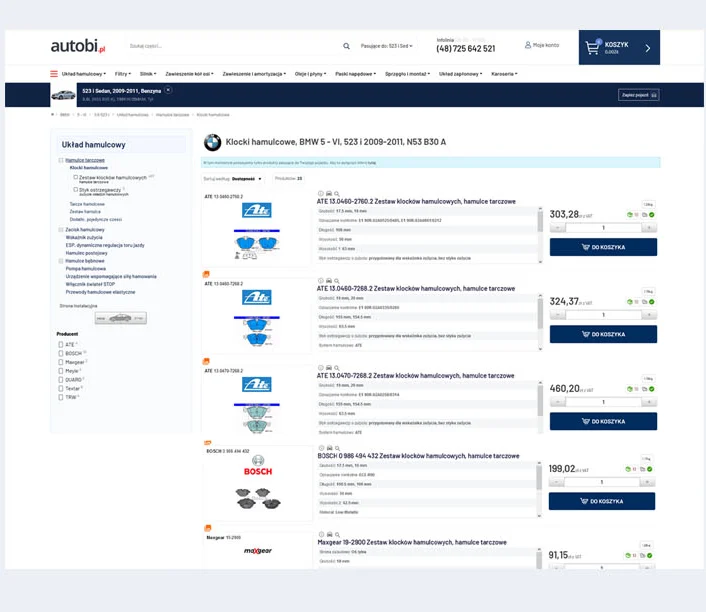The image size is (706, 612).
Task: Open the shopping cart (Koszyk) icon
Action: pyautogui.click(x=593, y=47)
